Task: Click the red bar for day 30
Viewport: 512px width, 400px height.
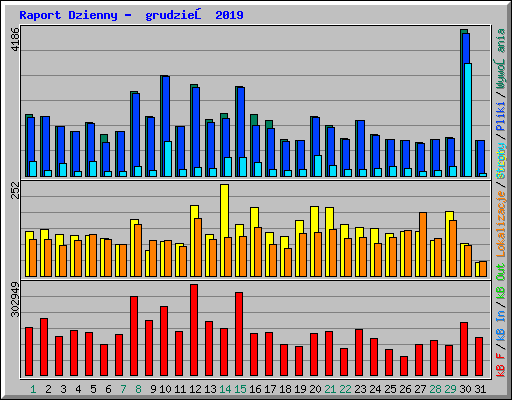Action: tap(464, 349)
